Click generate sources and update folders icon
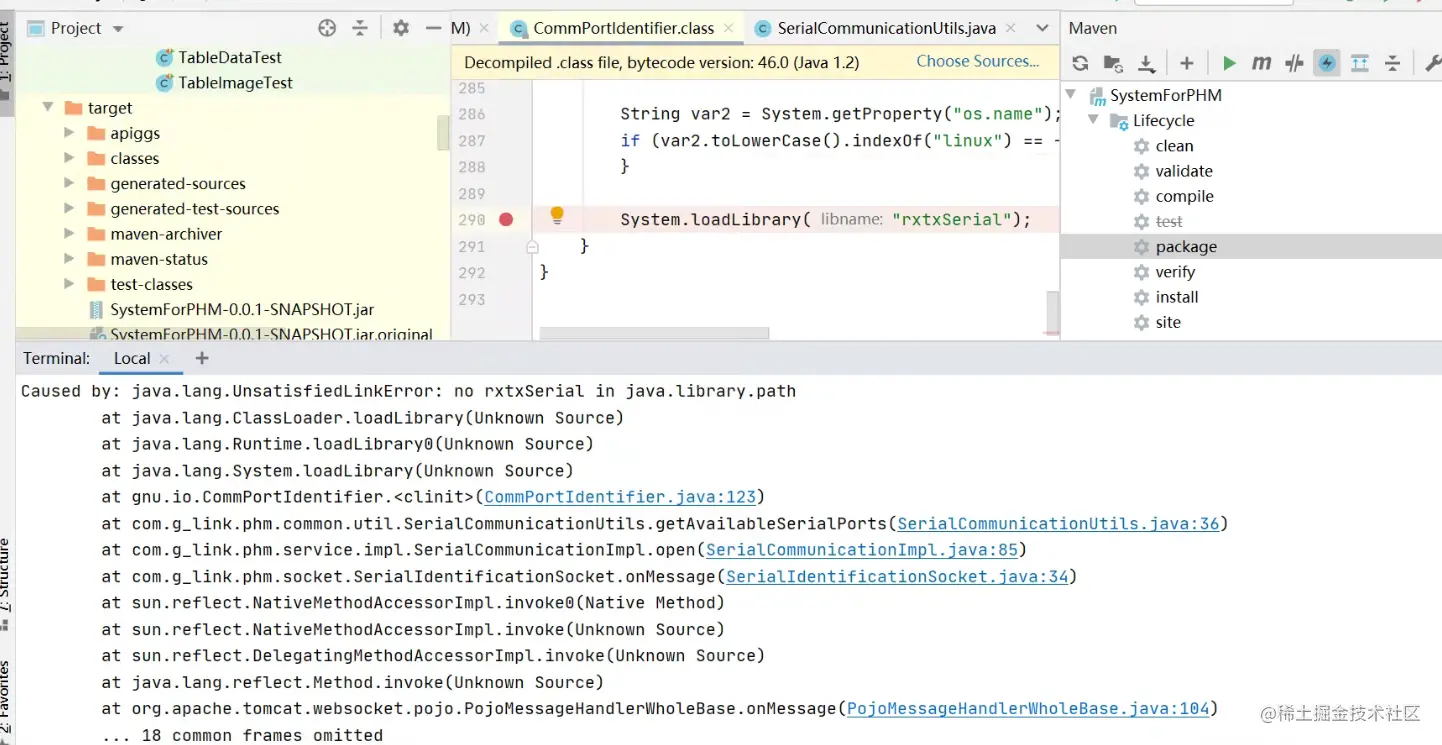Image resolution: width=1442 pixels, height=745 pixels. click(x=1113, y=63)
